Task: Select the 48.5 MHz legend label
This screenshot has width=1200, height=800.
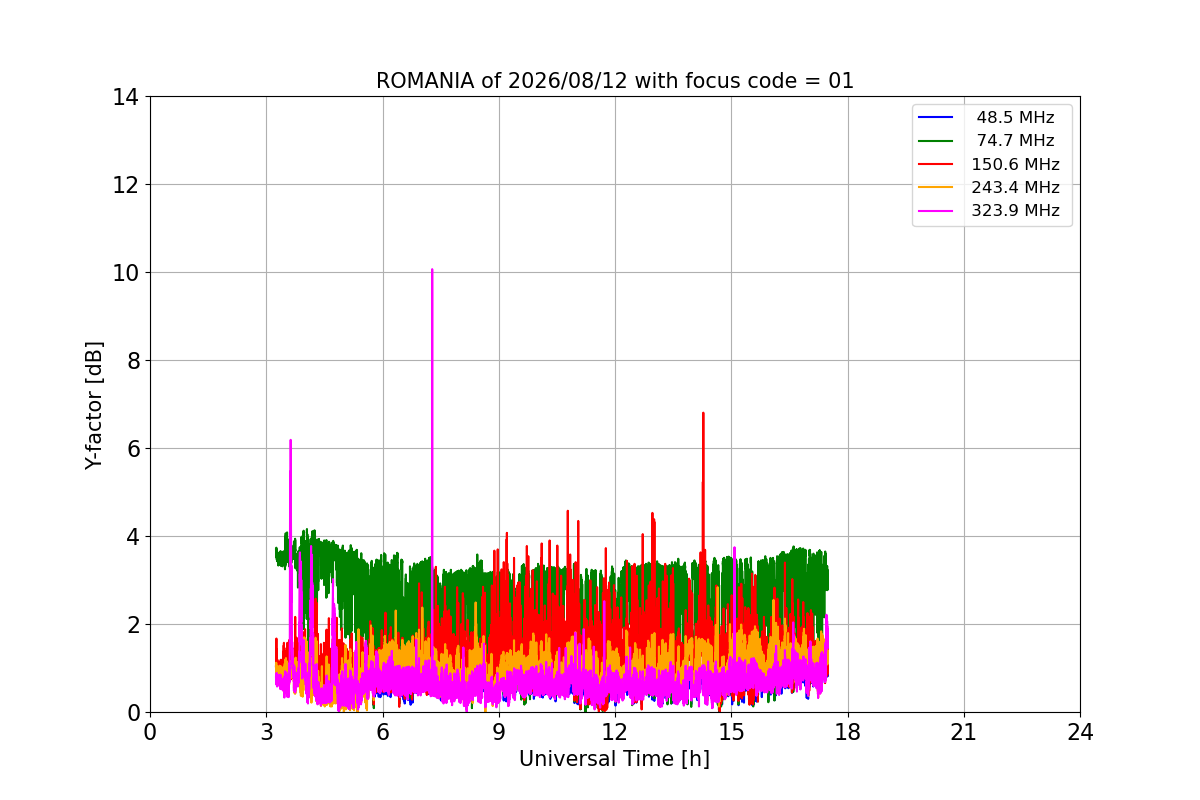Action: click(x=1015, y=118)
